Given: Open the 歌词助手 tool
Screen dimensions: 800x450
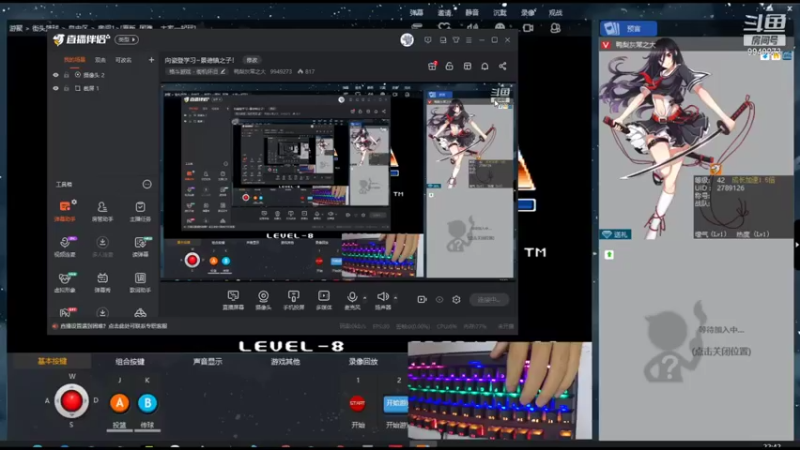Looking at the screenshot, I should pyautogui.click(x=140, y=282).
